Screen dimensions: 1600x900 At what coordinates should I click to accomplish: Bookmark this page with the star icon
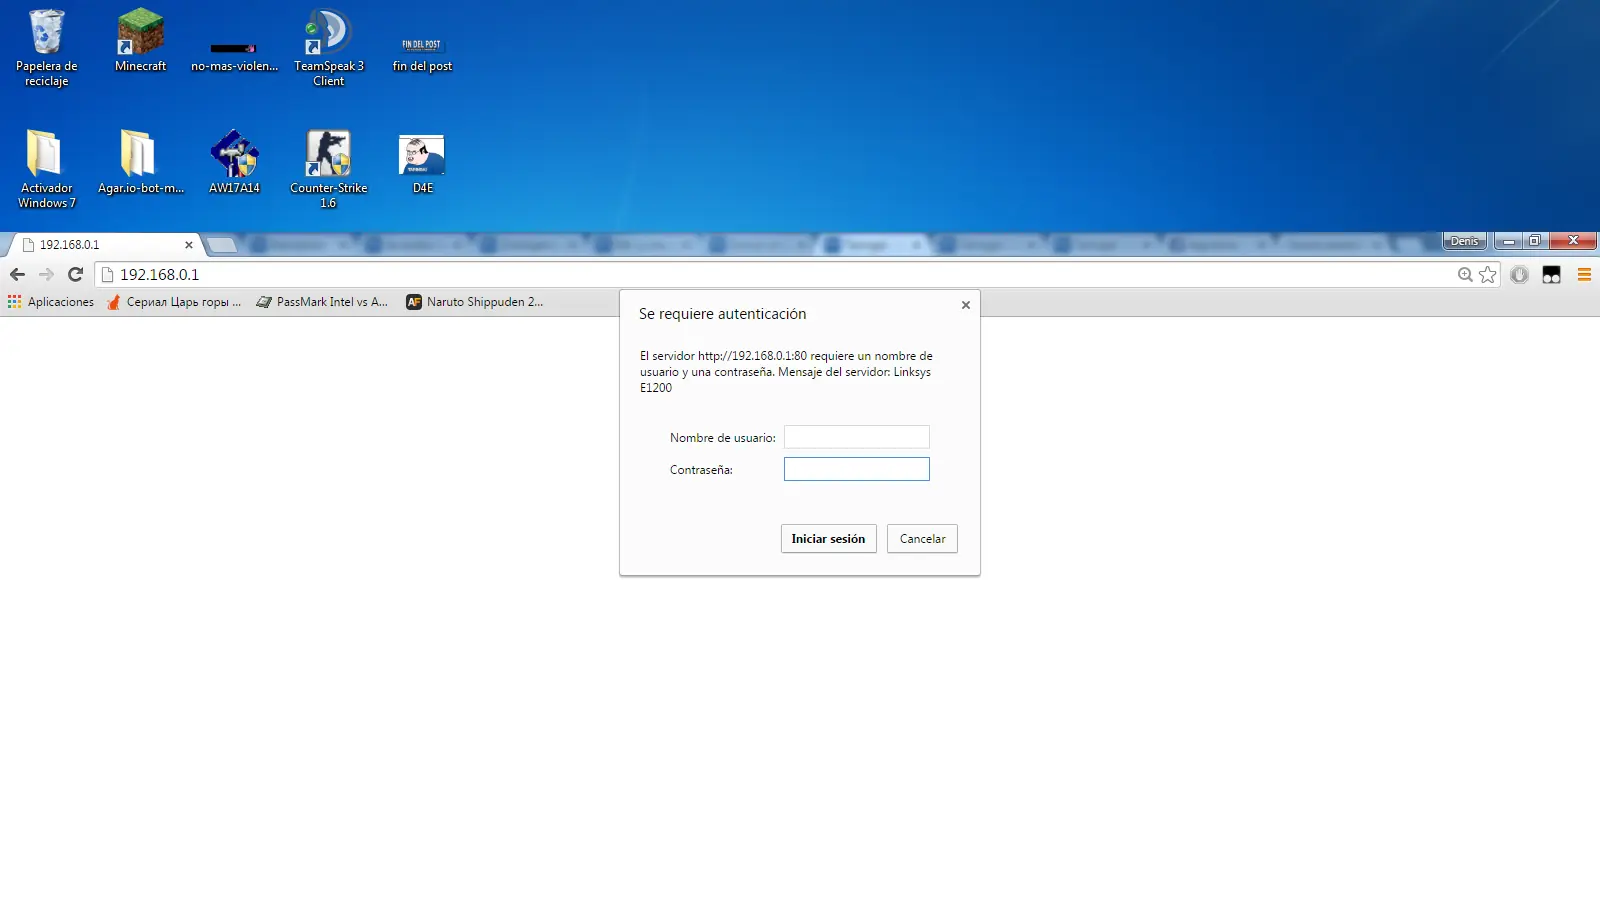(x=1488, y=275)
